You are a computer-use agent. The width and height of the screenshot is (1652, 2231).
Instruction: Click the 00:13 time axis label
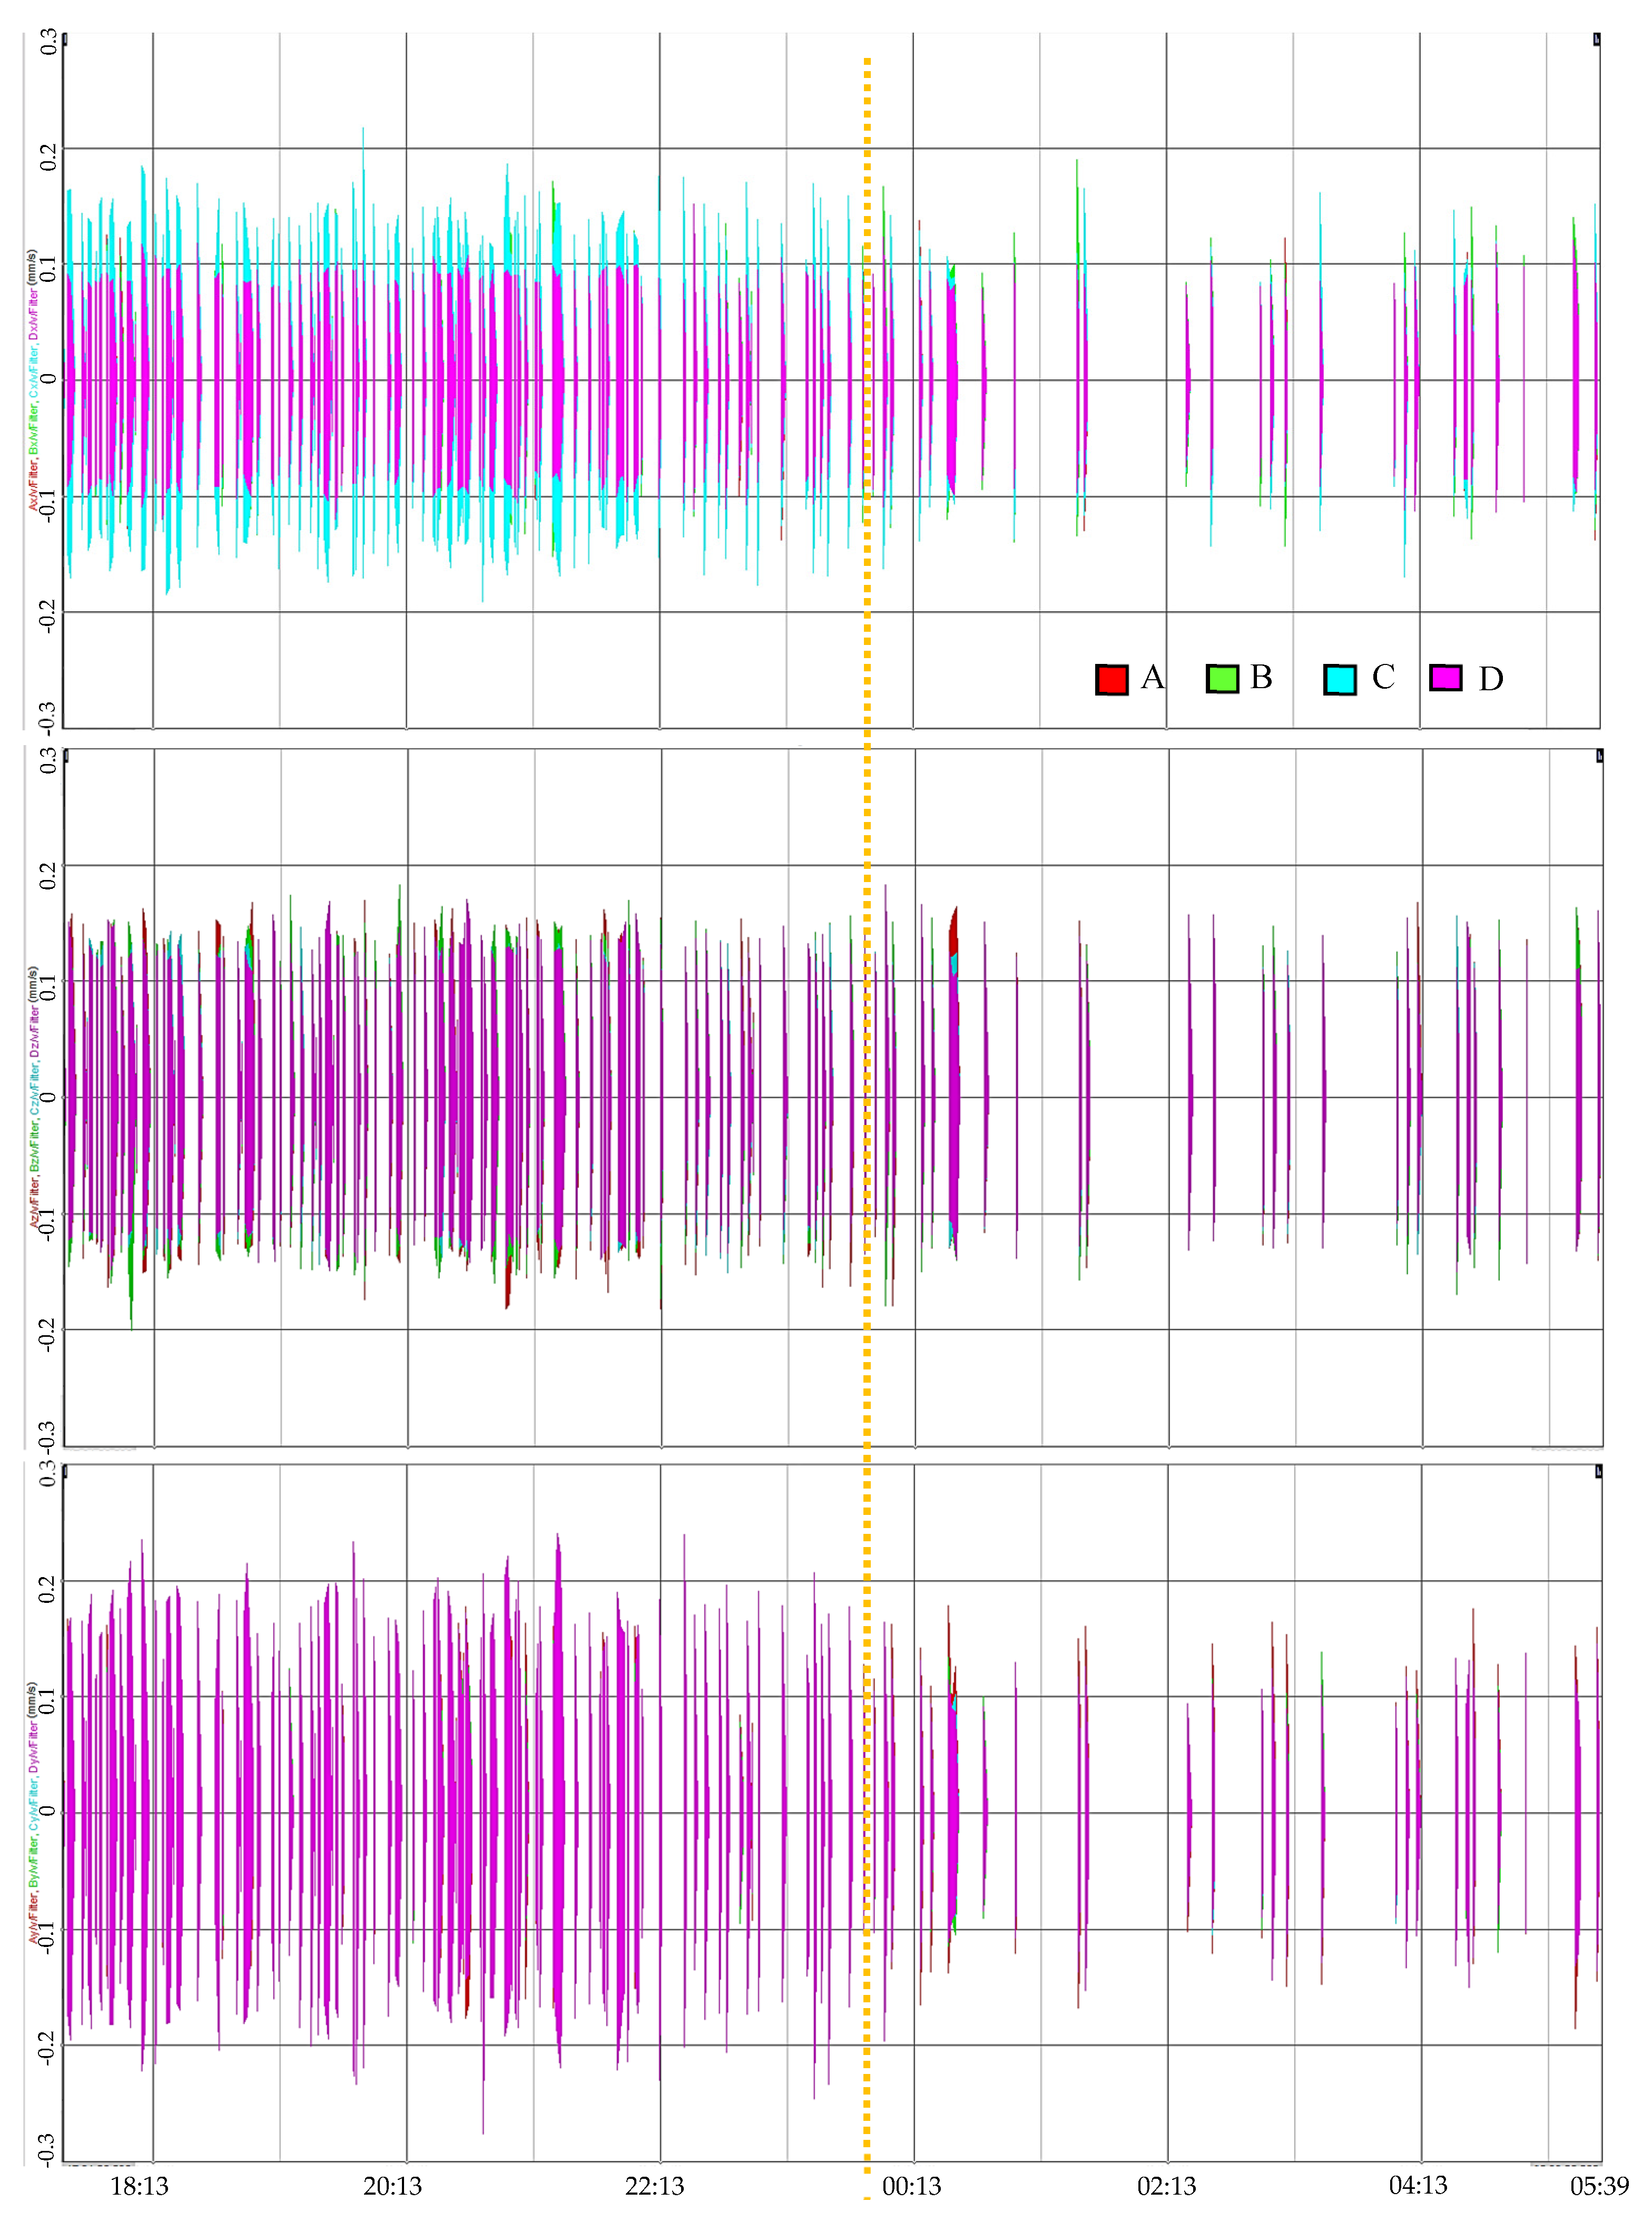click(911, 2186)
